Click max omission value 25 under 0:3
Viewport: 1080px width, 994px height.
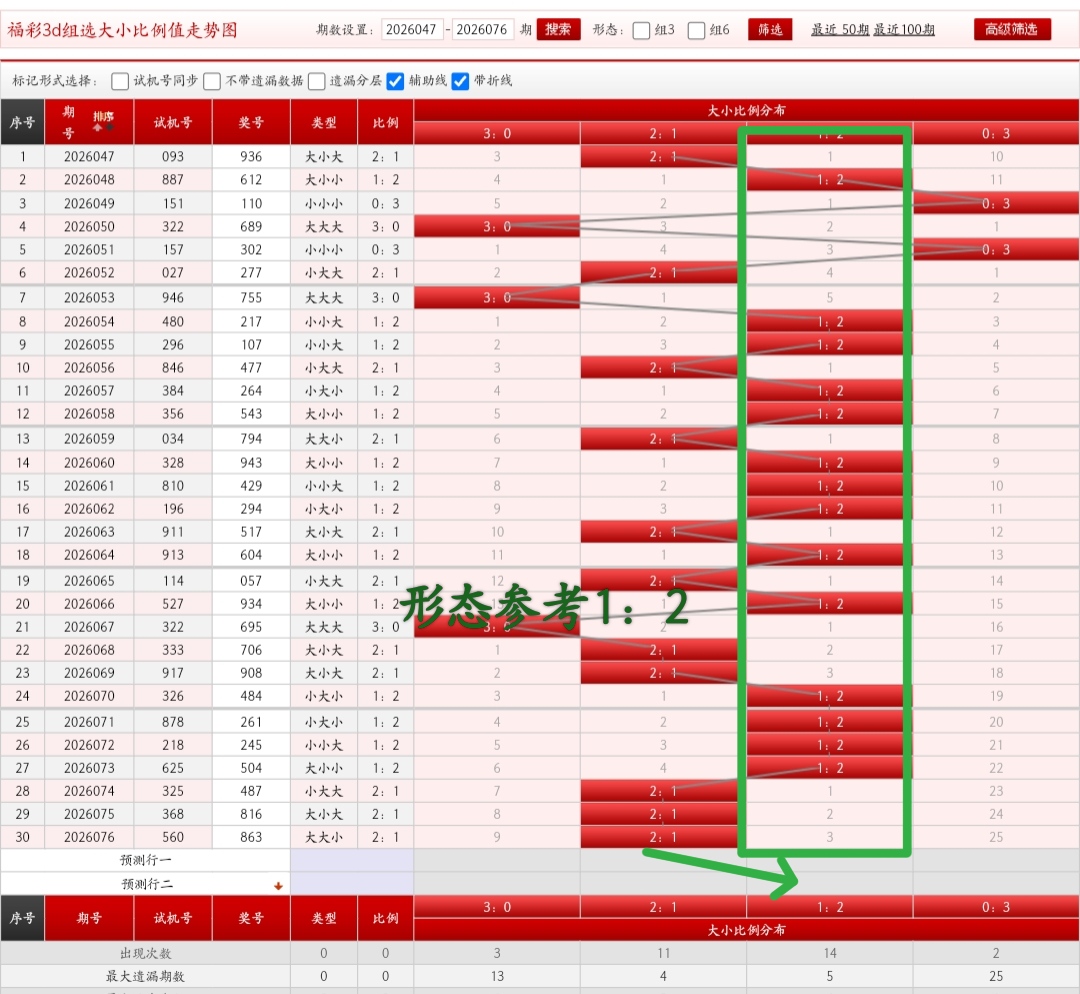pos(996,976)
